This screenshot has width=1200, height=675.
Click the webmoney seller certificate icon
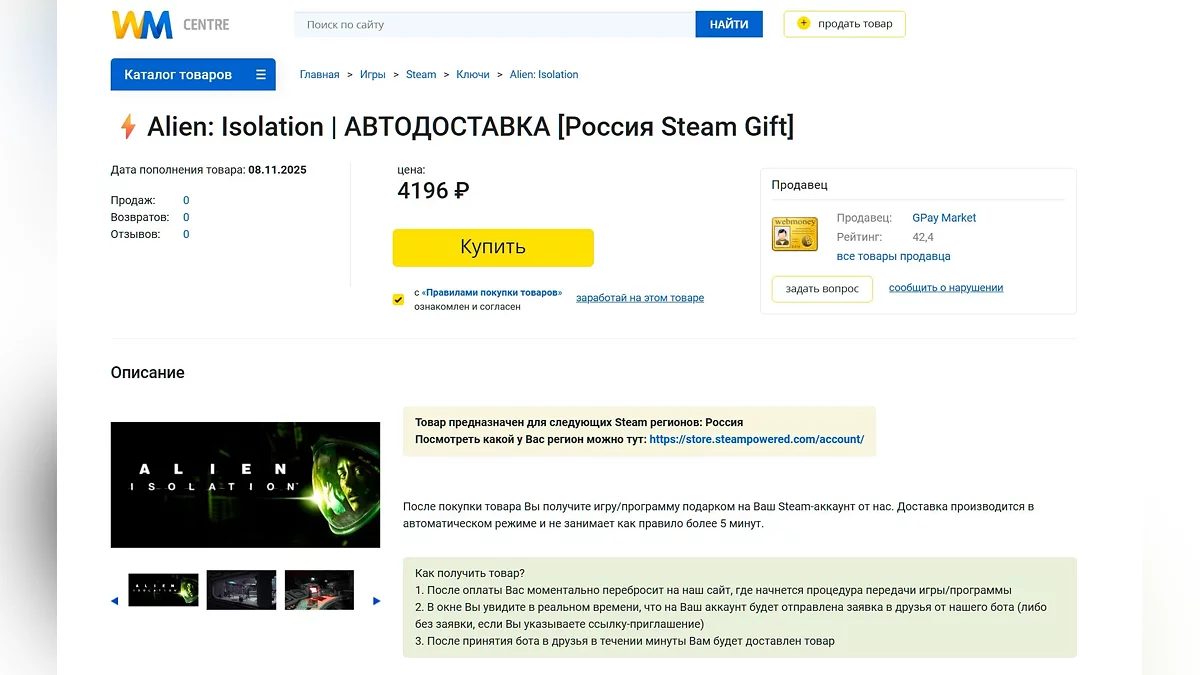coord(795,234)
